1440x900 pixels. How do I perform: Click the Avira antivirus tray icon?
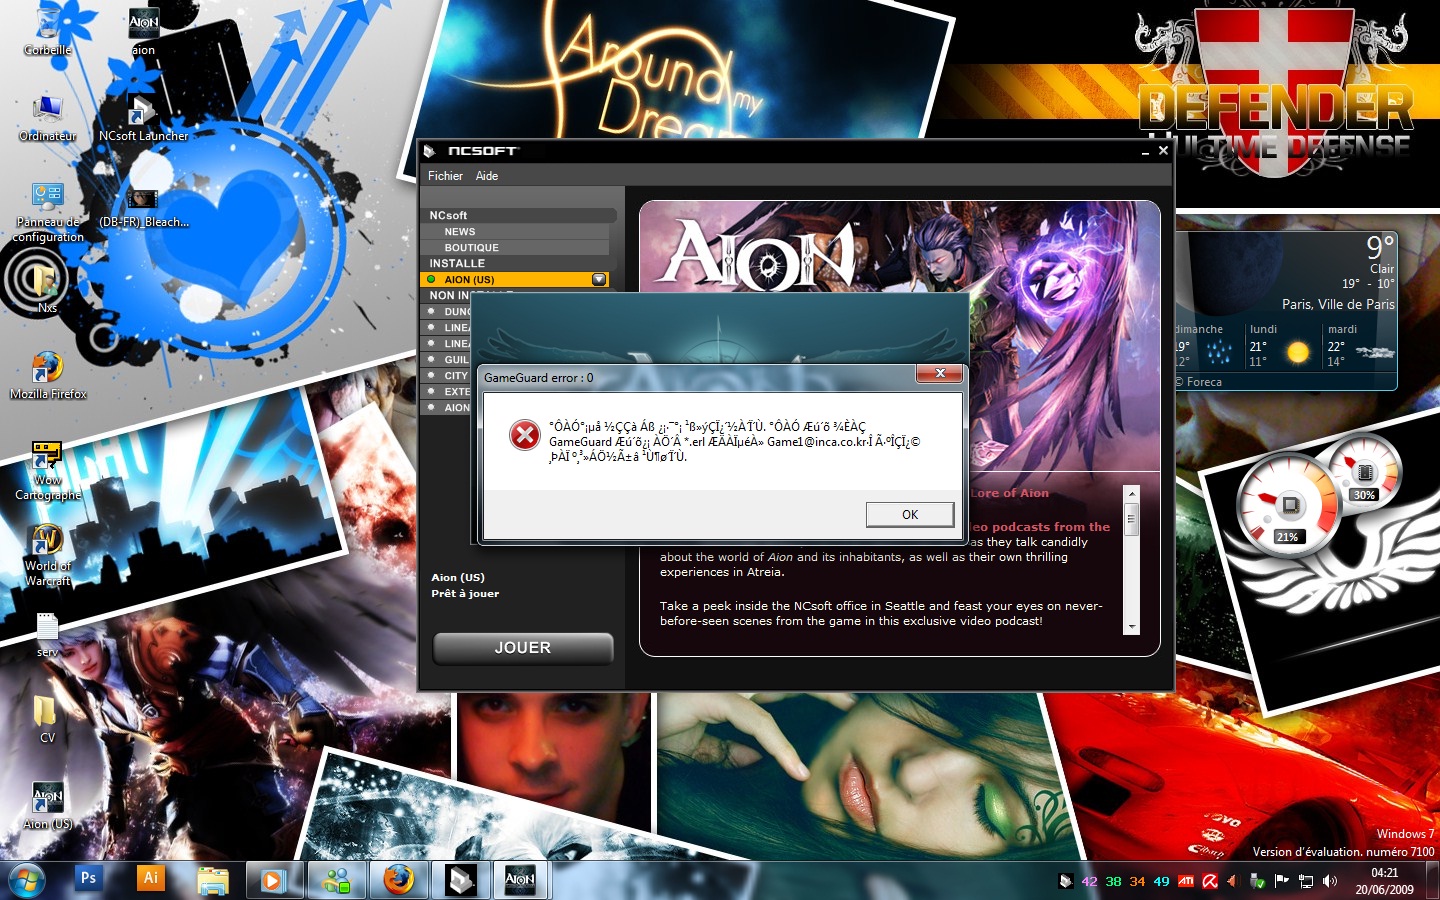point(1210,881)
